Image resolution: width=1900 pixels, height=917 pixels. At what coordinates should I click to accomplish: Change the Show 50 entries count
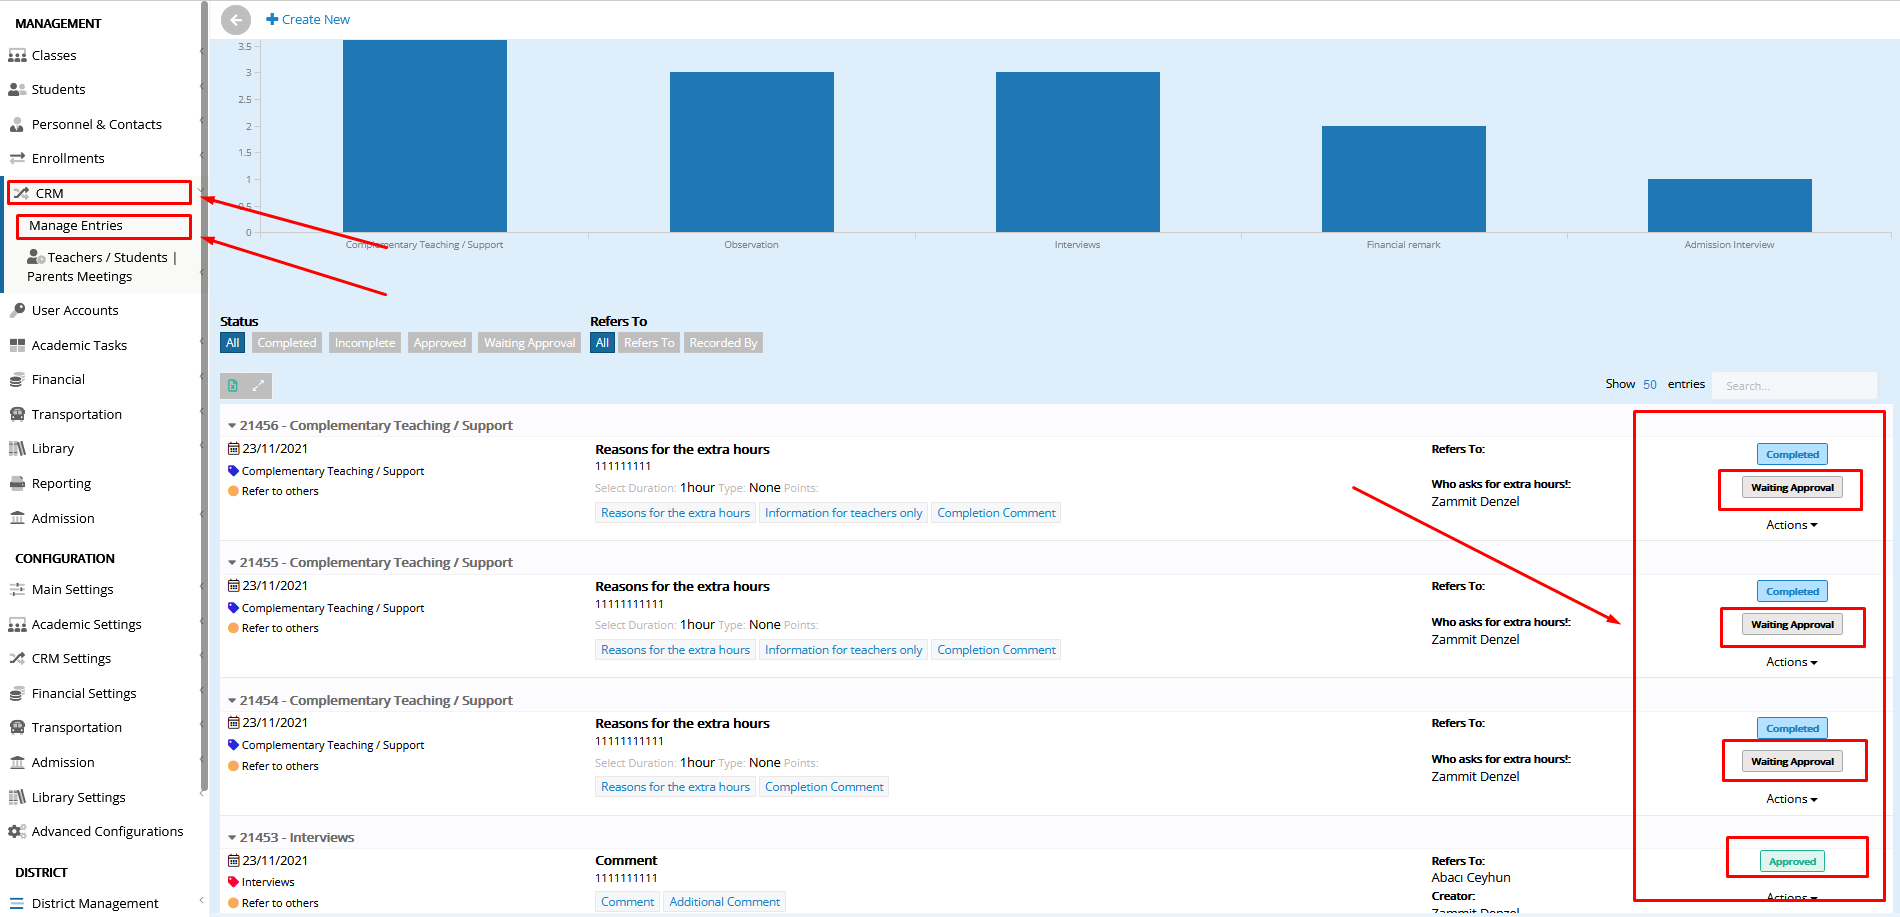coord(1650,384)
